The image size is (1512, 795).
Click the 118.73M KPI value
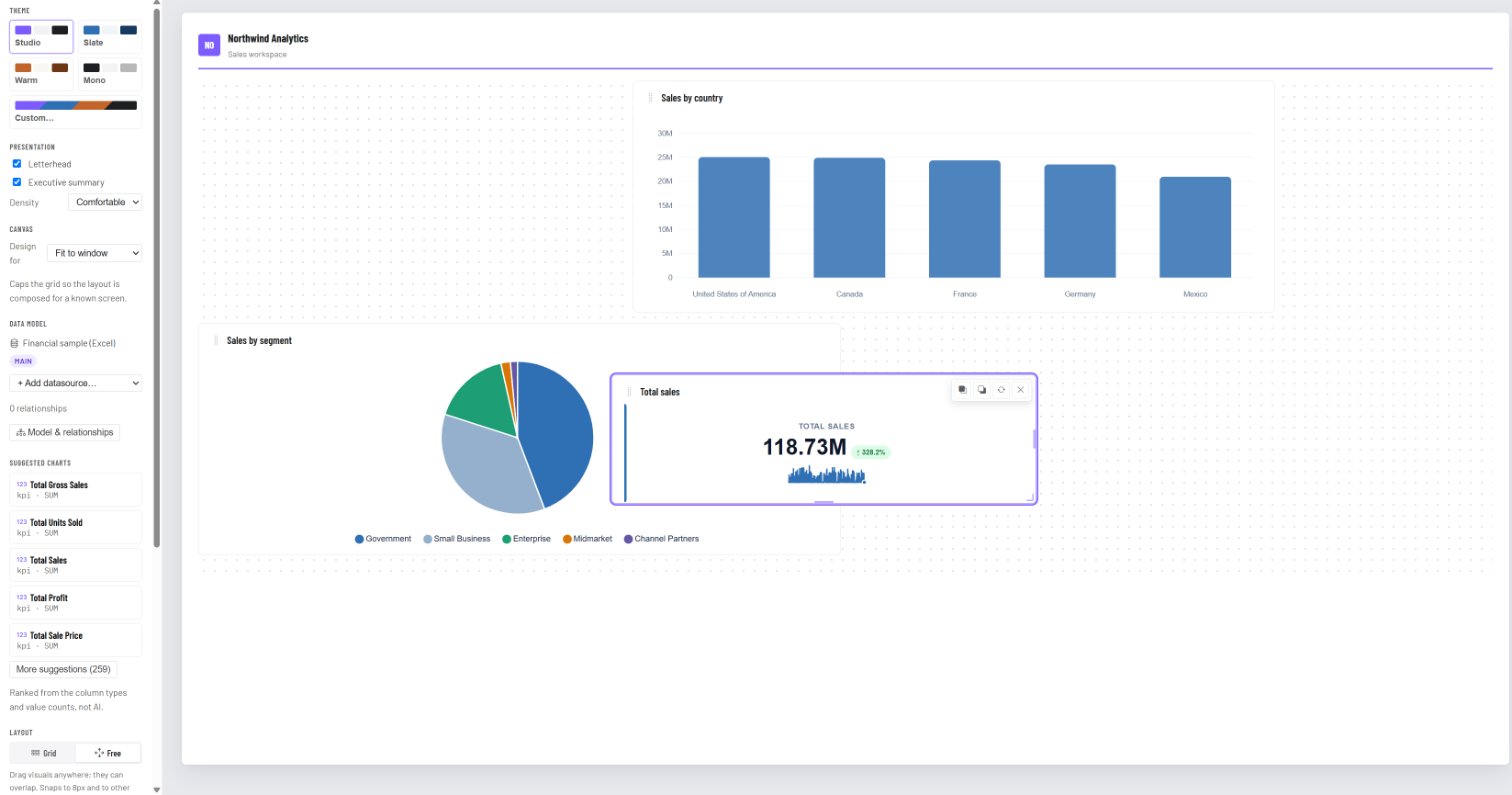(804, 447)
